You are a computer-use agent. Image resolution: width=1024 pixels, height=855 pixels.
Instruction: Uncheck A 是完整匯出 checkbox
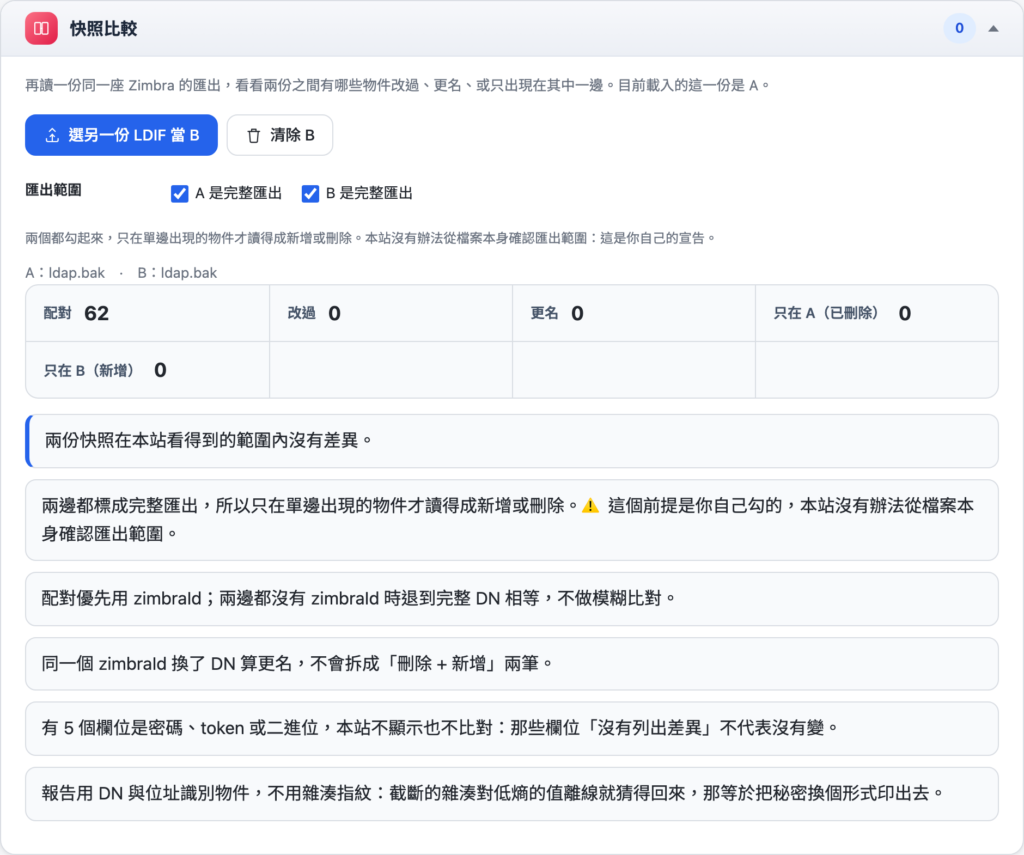tap(180, 193)
